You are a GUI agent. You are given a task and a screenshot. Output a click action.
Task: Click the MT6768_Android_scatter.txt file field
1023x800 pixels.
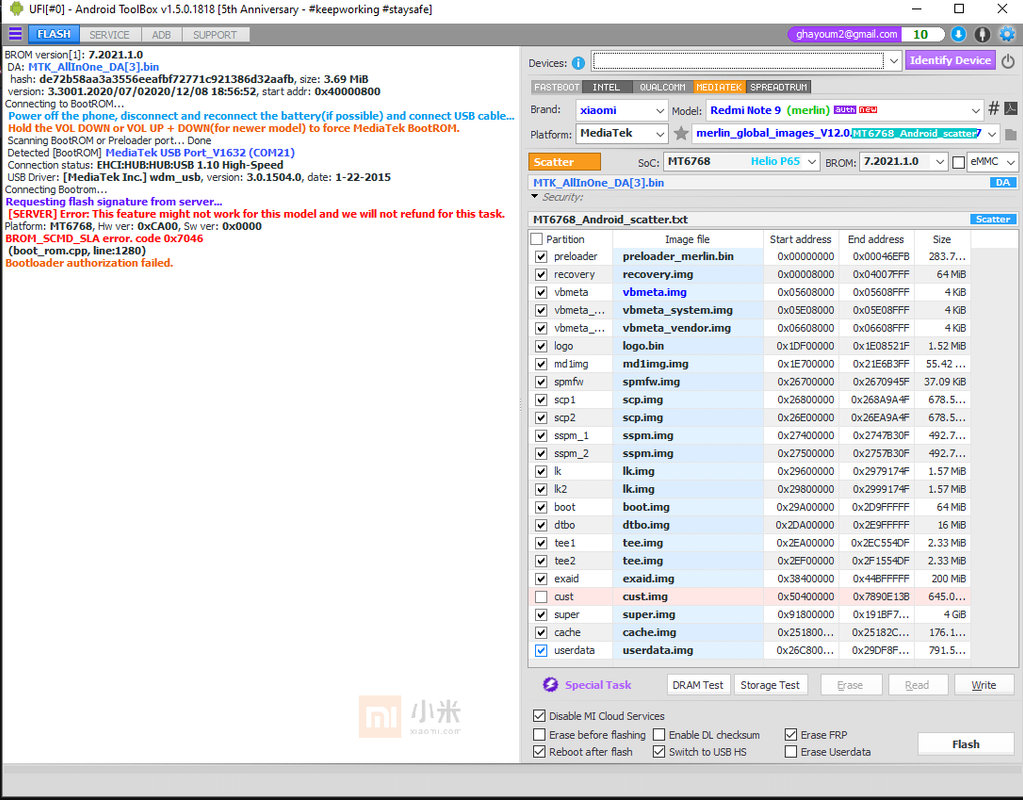(772, 219)
